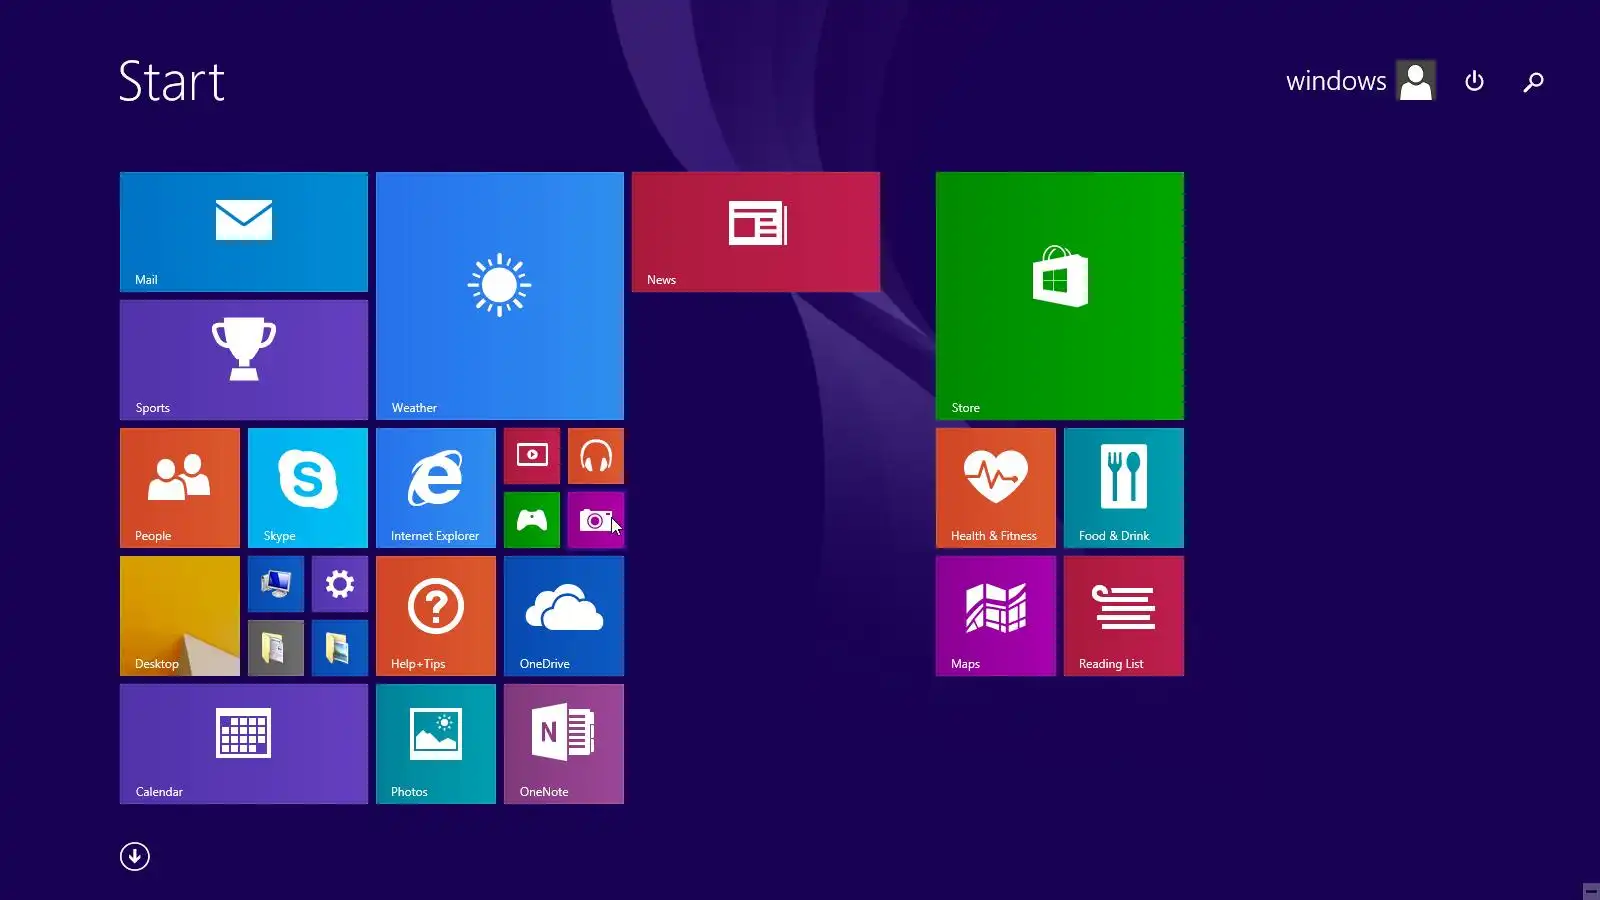Screen dimensions: 1600x900
Task: Open the People tile
Action: click(x=180, y=488)
